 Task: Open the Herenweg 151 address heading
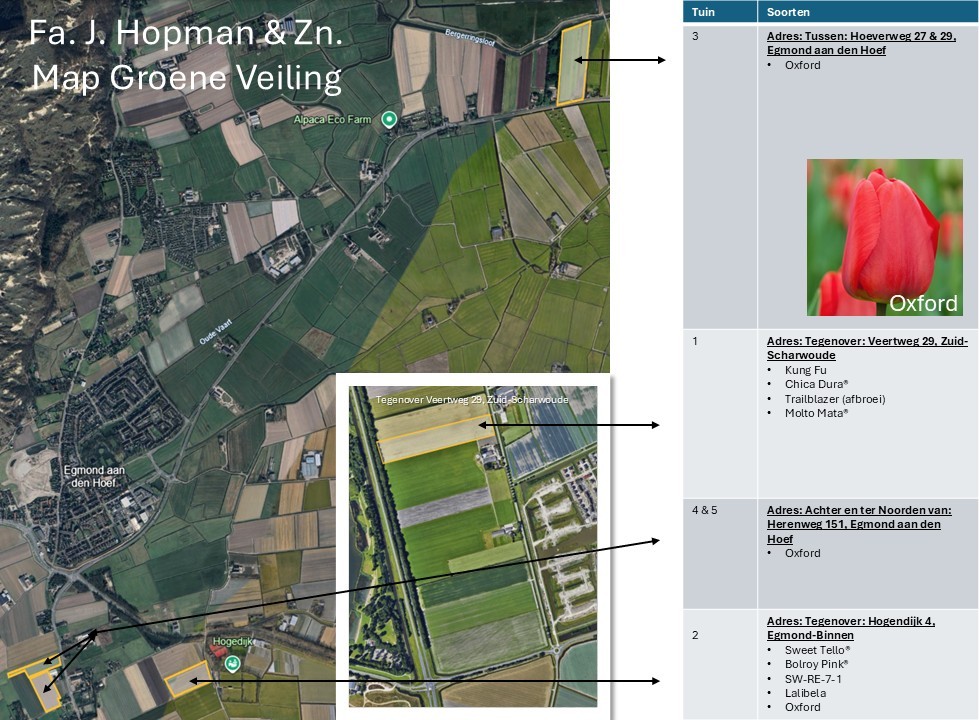858,524
